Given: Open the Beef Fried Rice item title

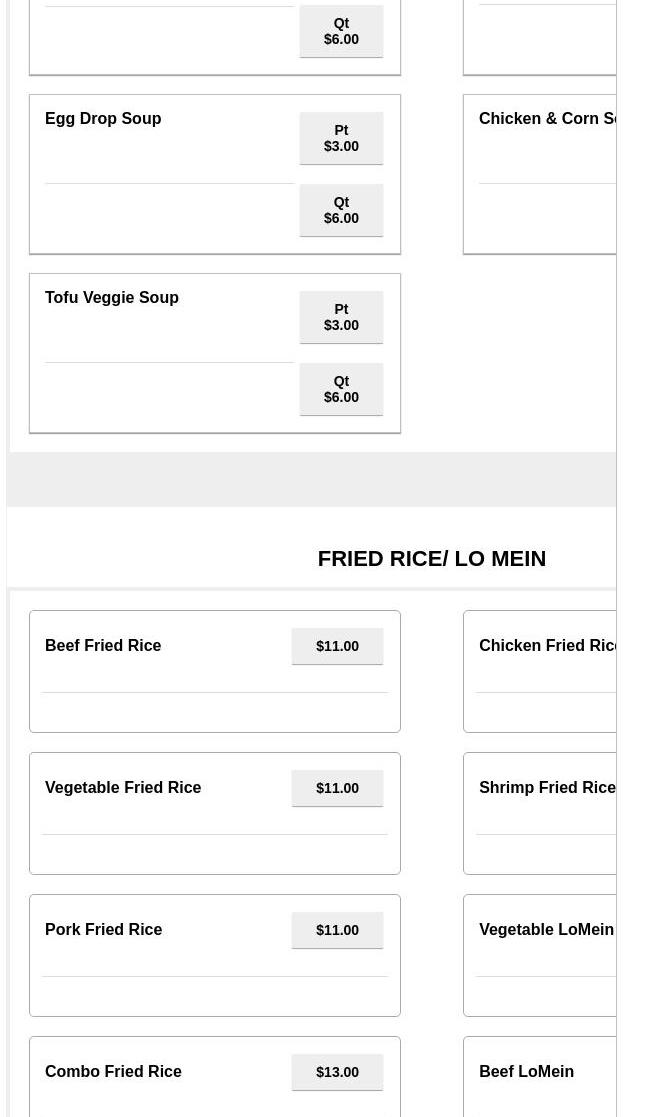Looking at the screenshot, I should [x=103, y=645].
